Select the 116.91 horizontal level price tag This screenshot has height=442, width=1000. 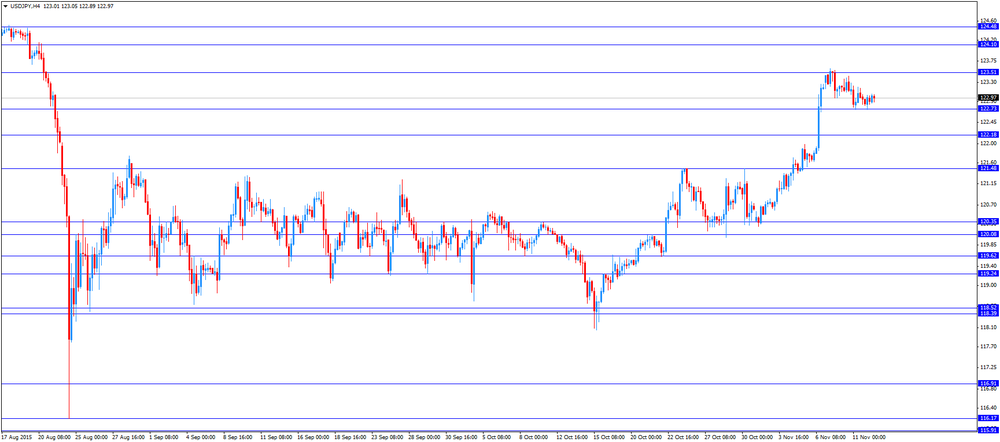pos(989,384)
